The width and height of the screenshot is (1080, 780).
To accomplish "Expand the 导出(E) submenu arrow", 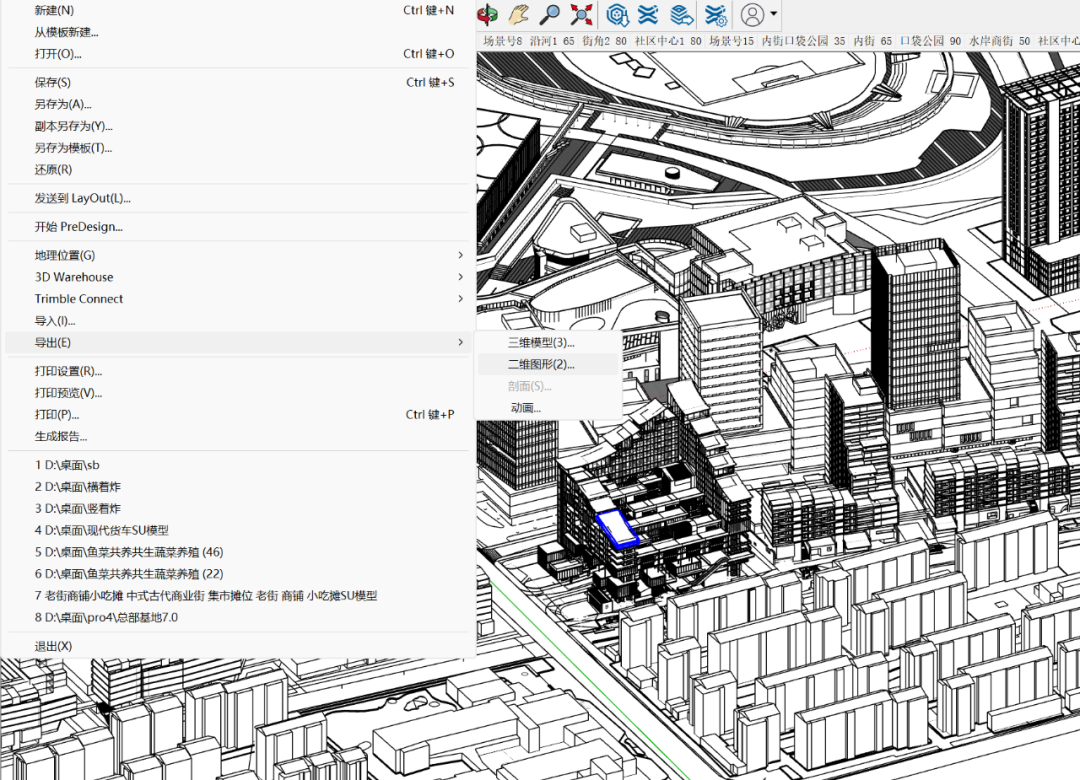I will pos(460,342).
